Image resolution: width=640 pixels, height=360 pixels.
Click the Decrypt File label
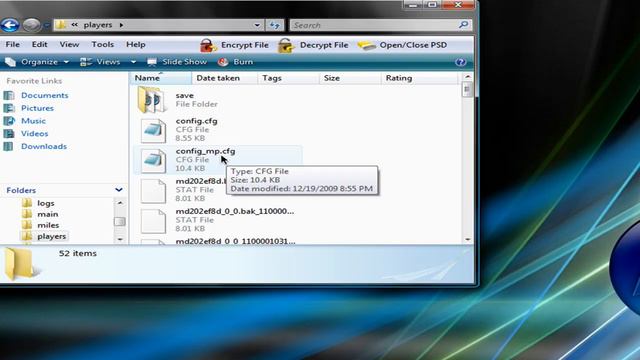pyautogui.click(x=324, y=45)
